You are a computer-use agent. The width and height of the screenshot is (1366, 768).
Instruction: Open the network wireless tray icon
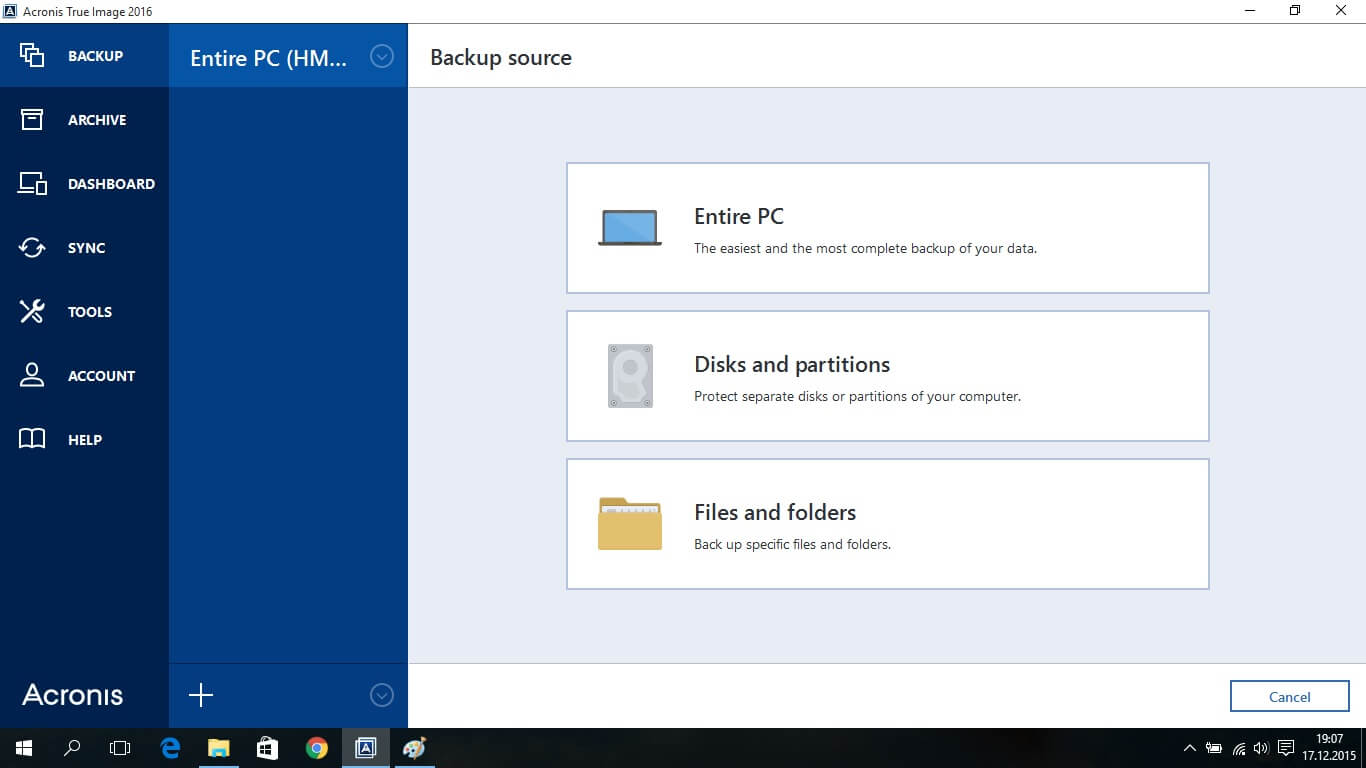1239,748
